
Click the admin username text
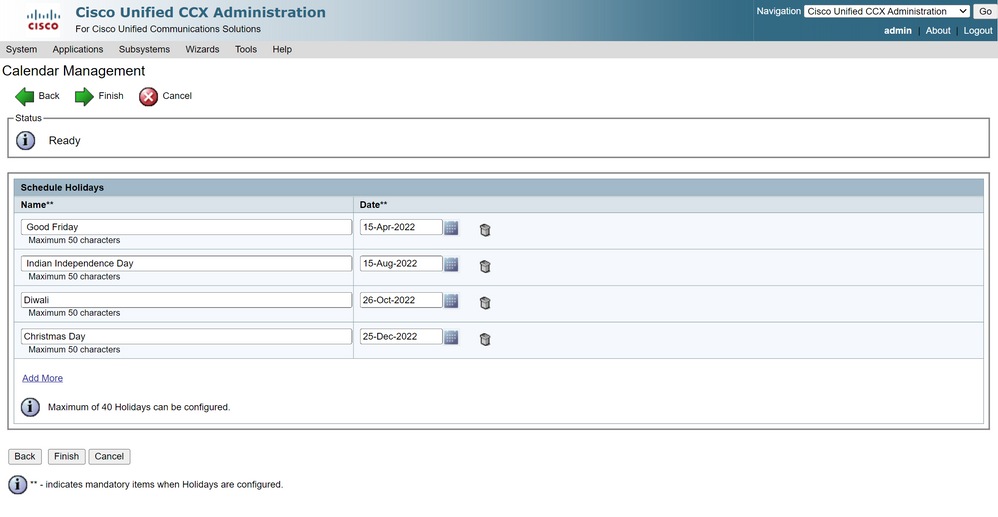click(897, 31)
